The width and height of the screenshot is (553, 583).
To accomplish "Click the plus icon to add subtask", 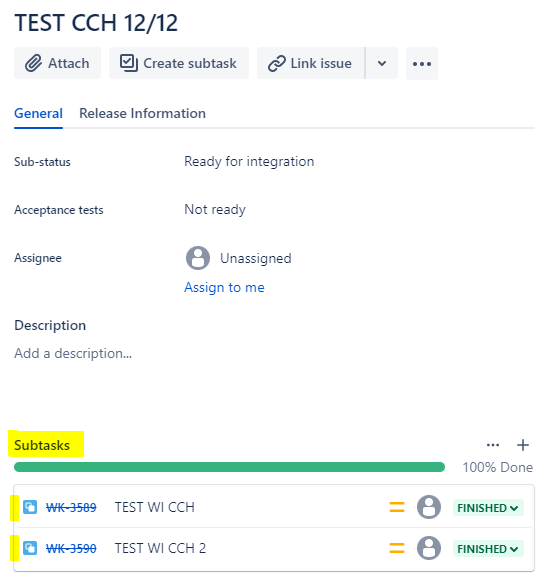I will coord(523,445).
